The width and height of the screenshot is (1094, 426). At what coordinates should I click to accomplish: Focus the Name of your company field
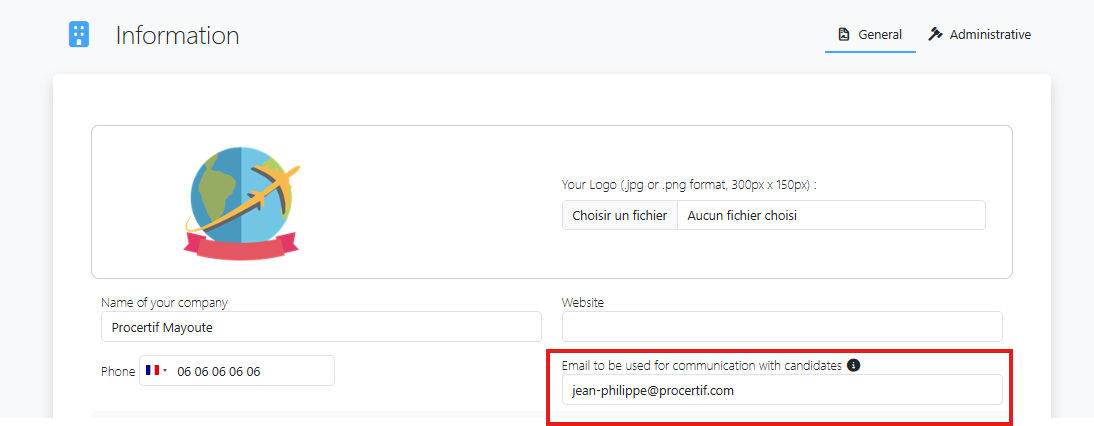pyautogui.click(x=321, y=327)
